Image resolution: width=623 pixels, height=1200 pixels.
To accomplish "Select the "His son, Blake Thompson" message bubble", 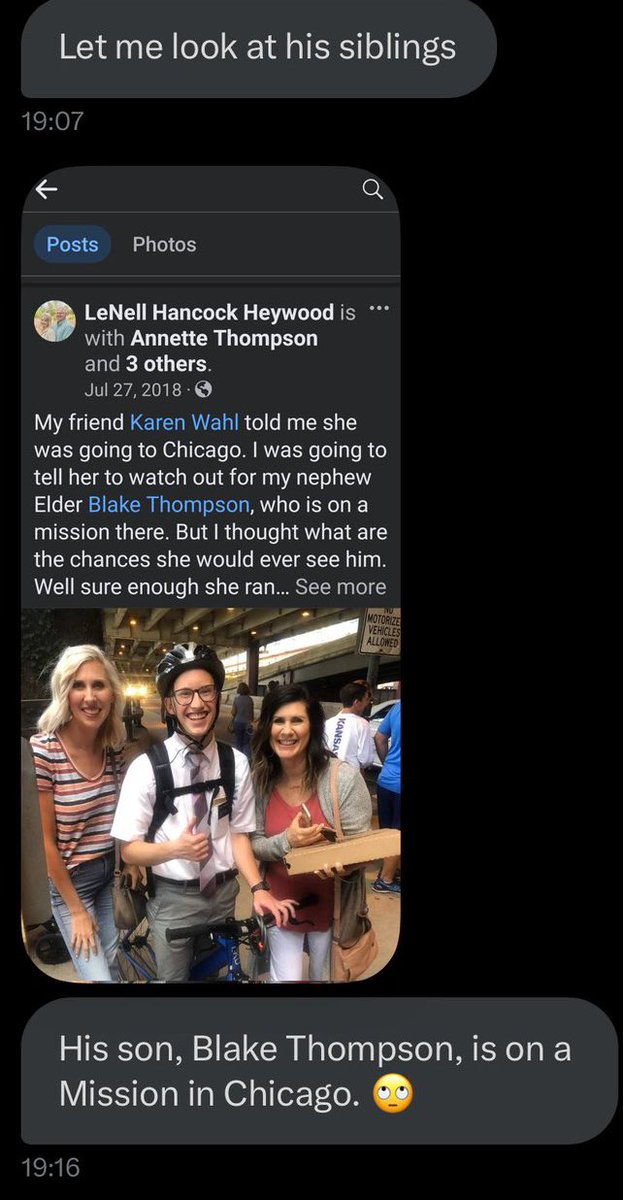I will [319, 1072].
